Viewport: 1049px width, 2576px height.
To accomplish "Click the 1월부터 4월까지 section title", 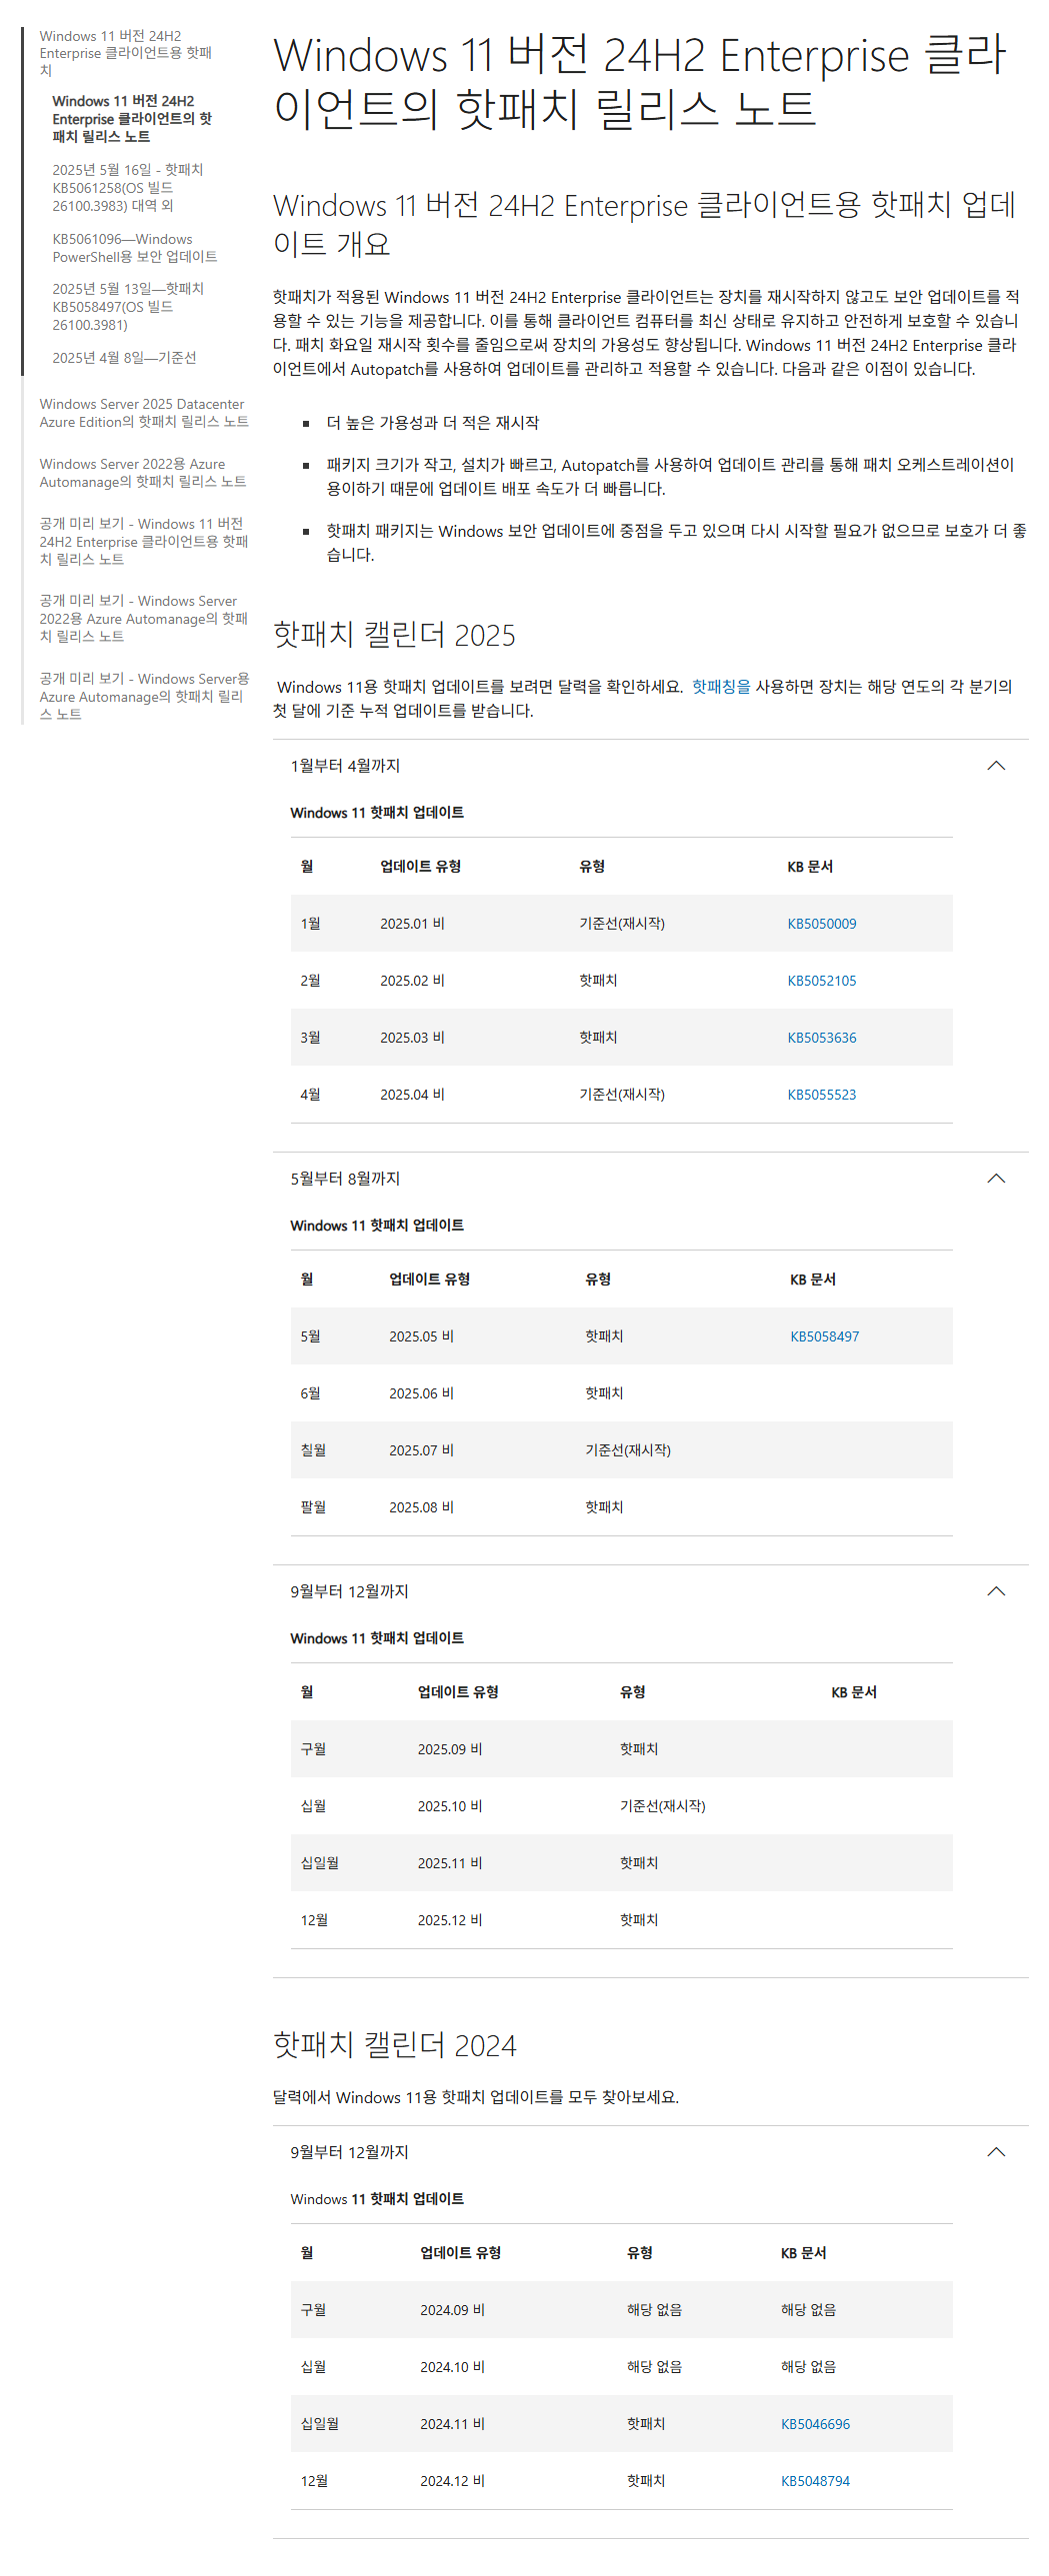I will pos(345,766).
